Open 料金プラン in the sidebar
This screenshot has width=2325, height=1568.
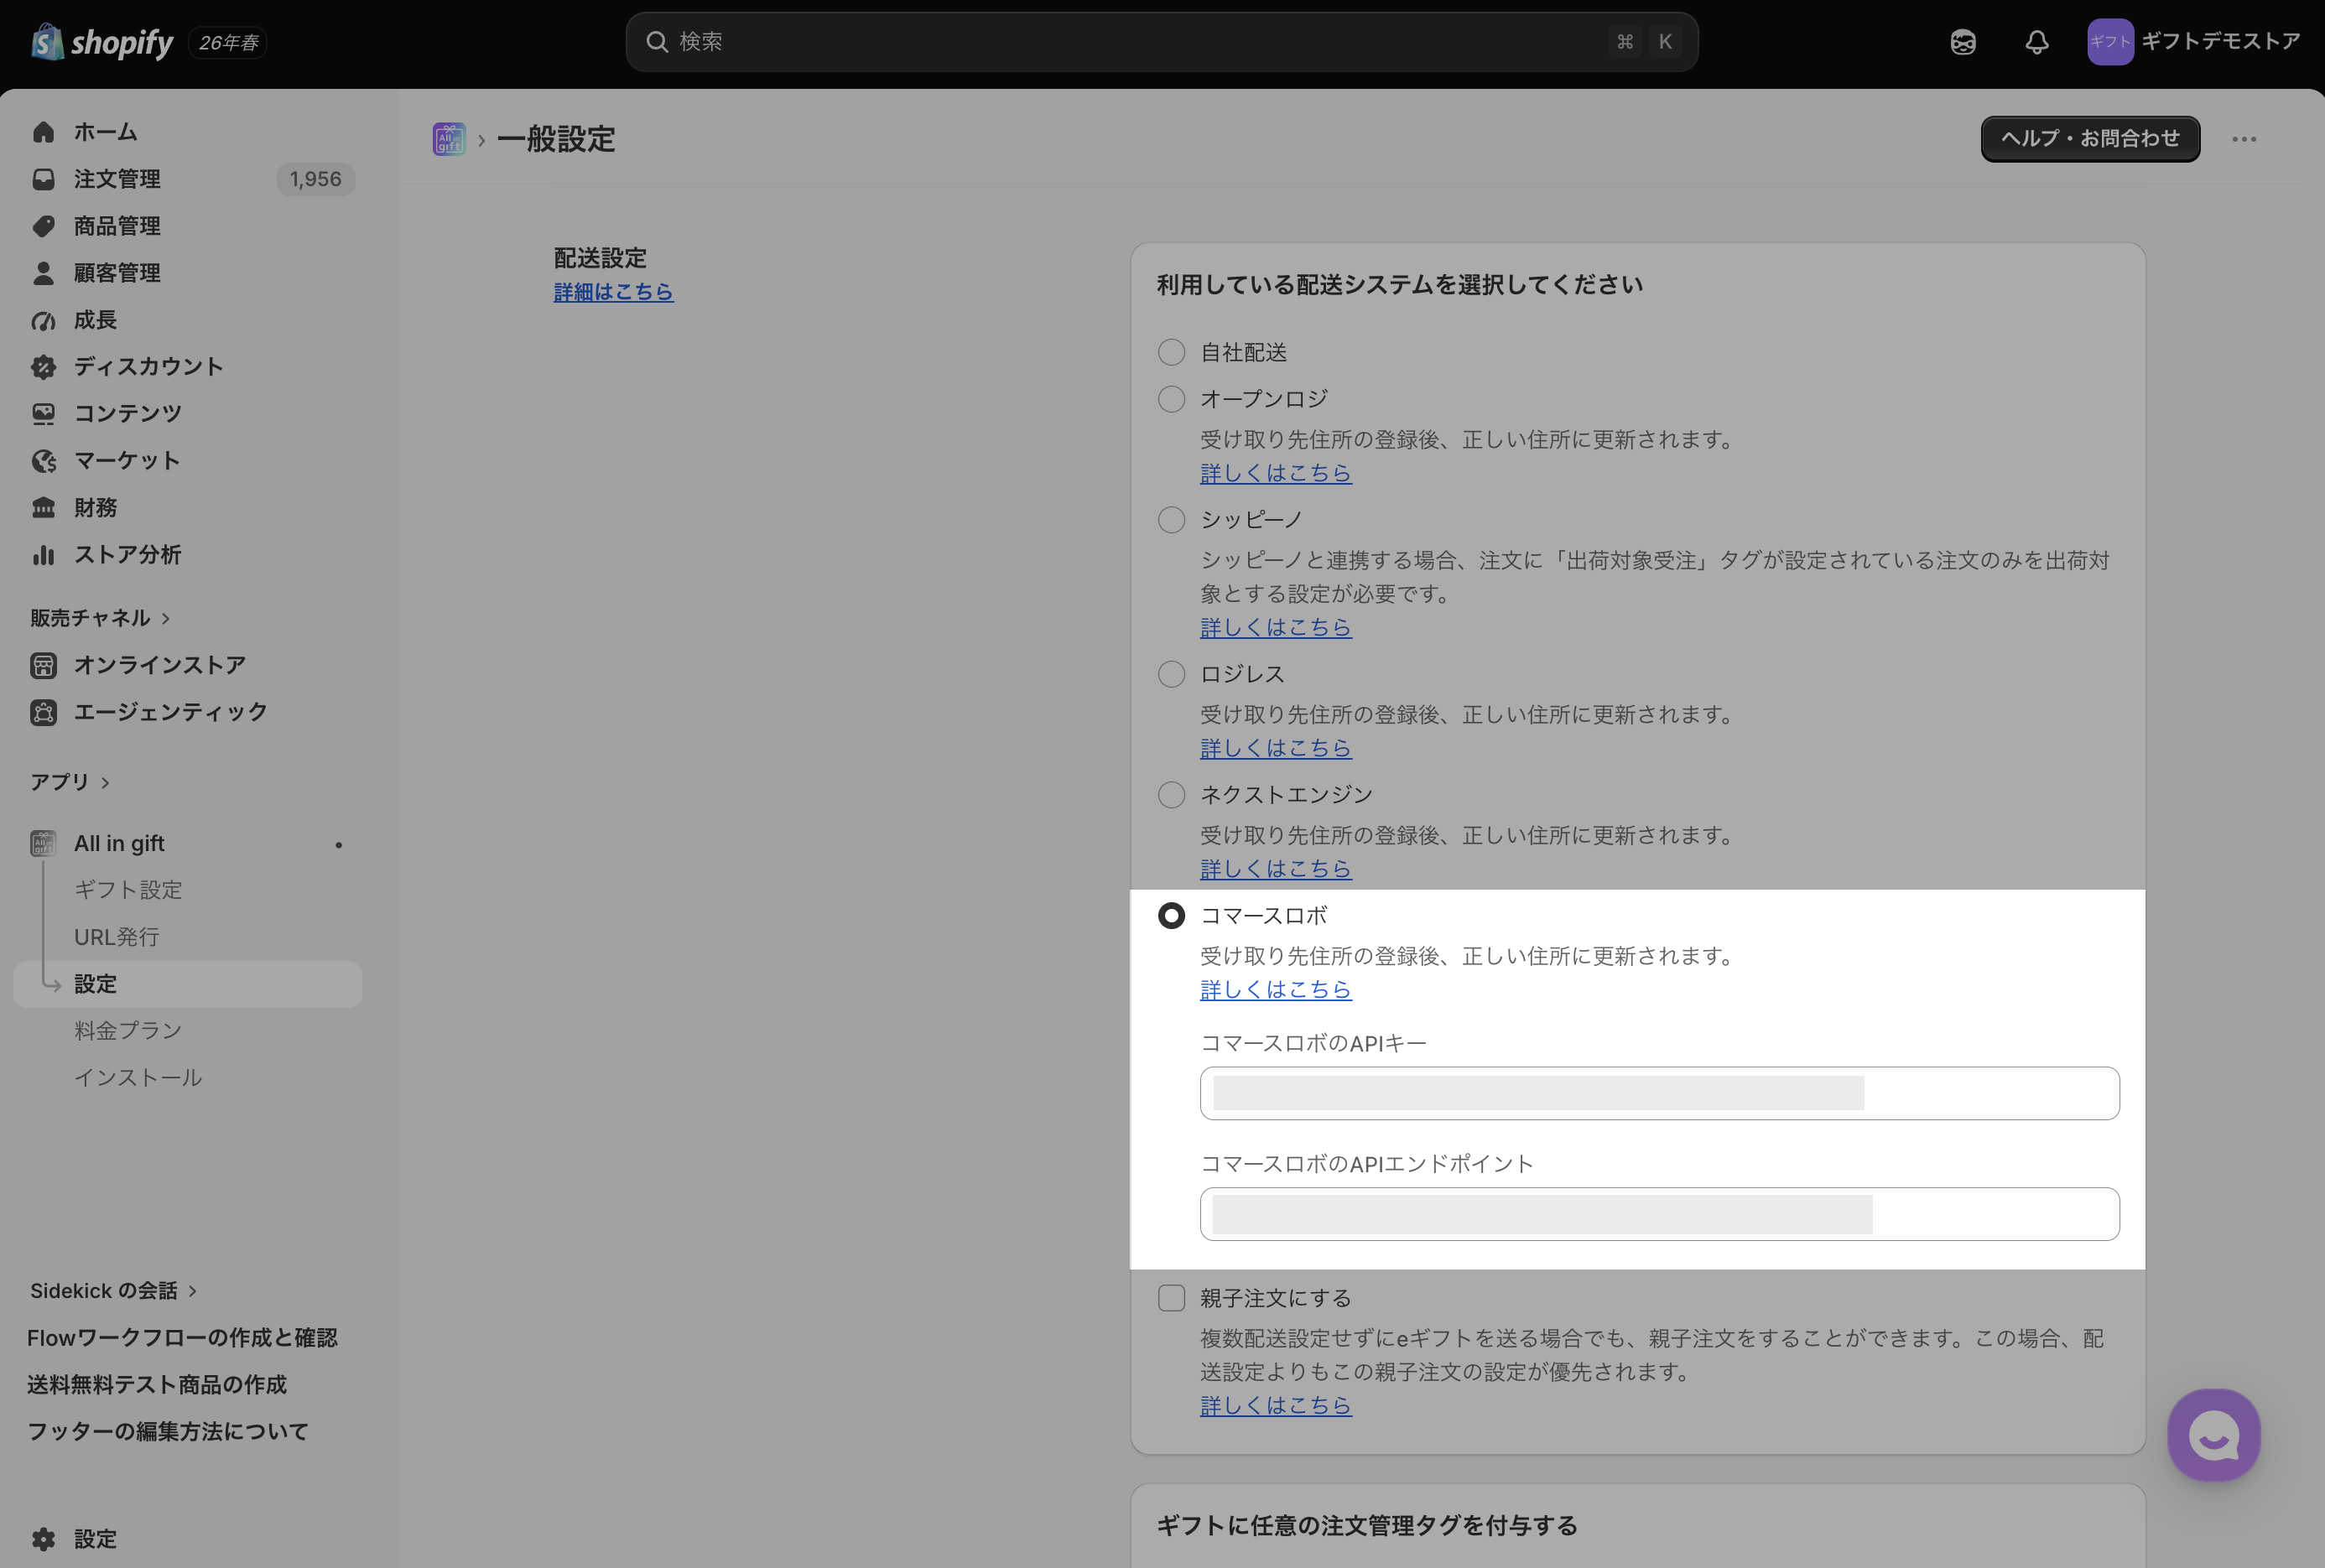pos(128,1031)
